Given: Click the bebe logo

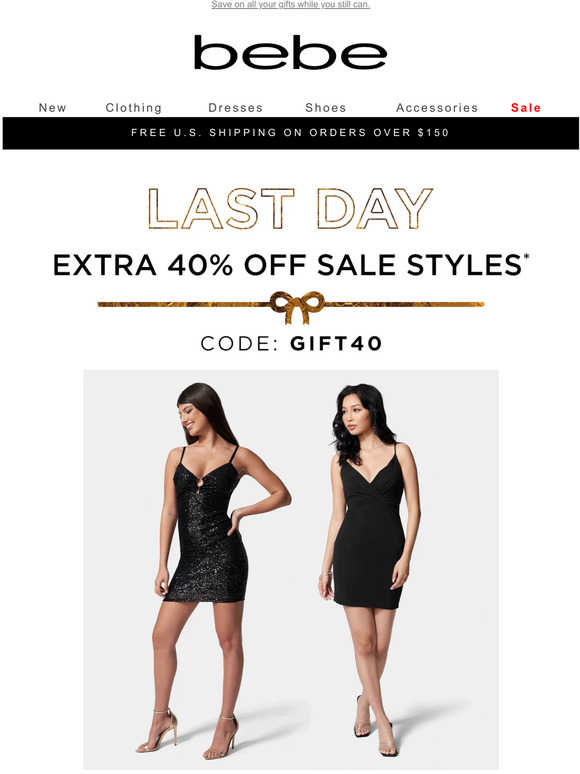Looking at the screenshot, I should pos(290,52).
